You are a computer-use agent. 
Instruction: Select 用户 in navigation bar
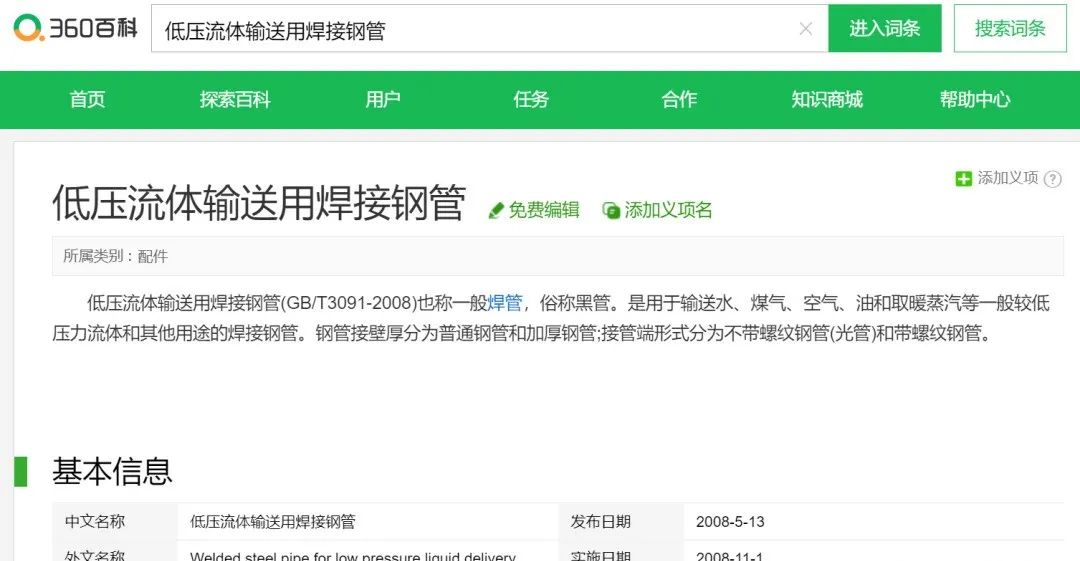coord(383,99)
